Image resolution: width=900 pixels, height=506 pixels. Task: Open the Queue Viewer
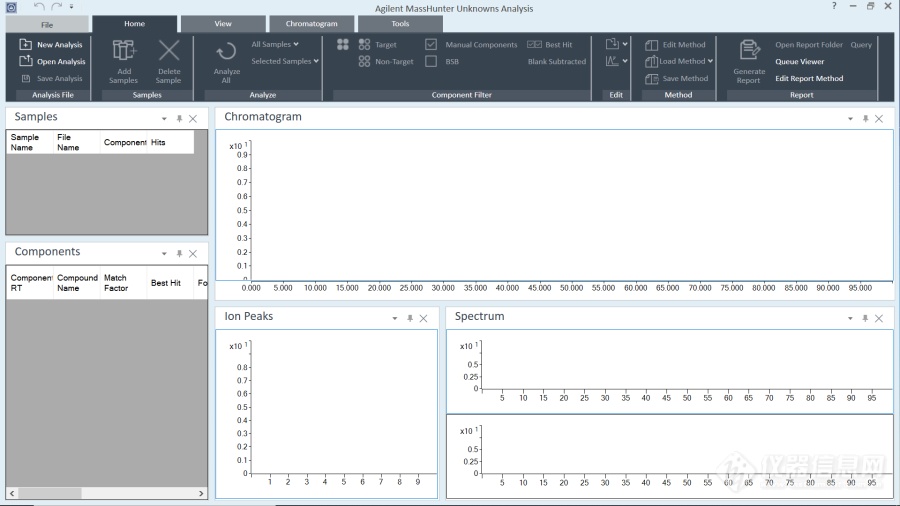[x=800, y=61]
